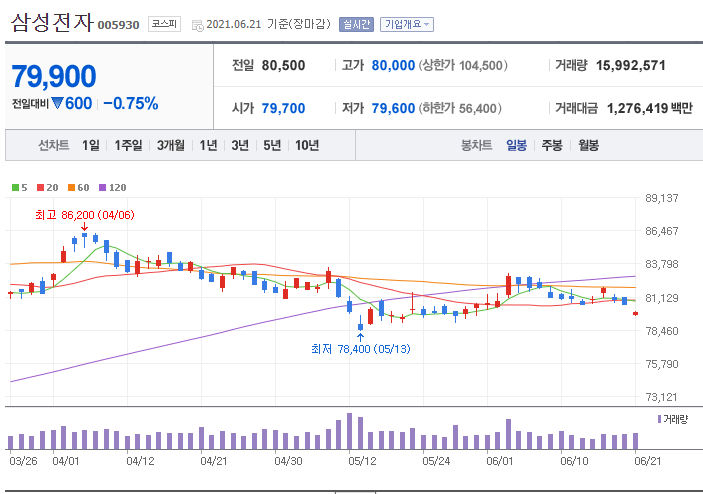Click the 89,137 price axis label
Image resolution: width=703 pixels, height=494 pixels.
(662, 198)
